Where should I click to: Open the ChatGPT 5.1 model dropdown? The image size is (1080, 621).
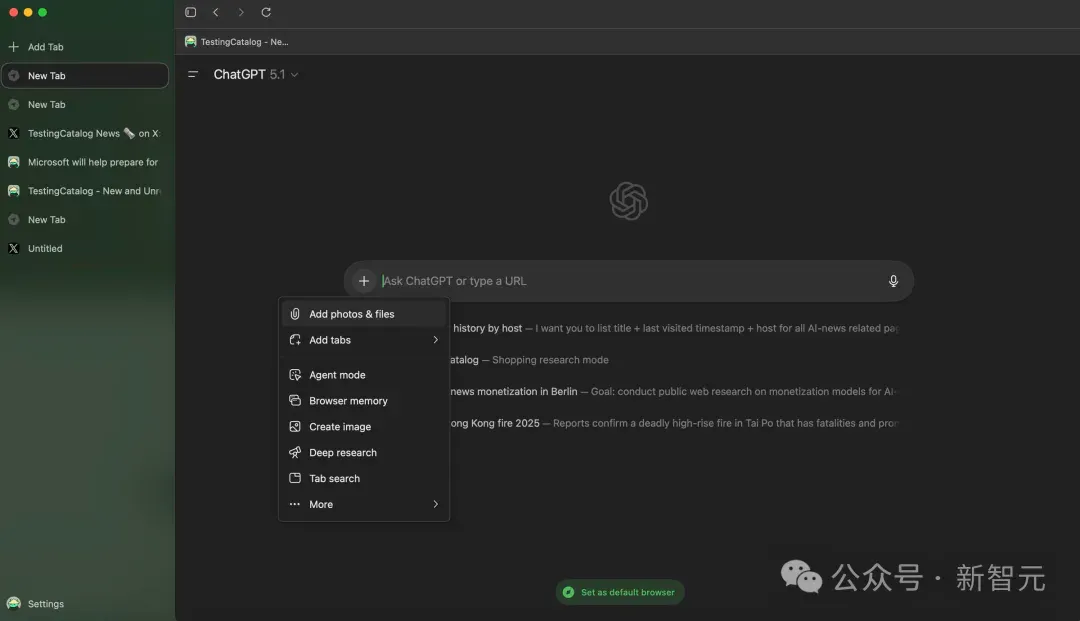point(256,74)
